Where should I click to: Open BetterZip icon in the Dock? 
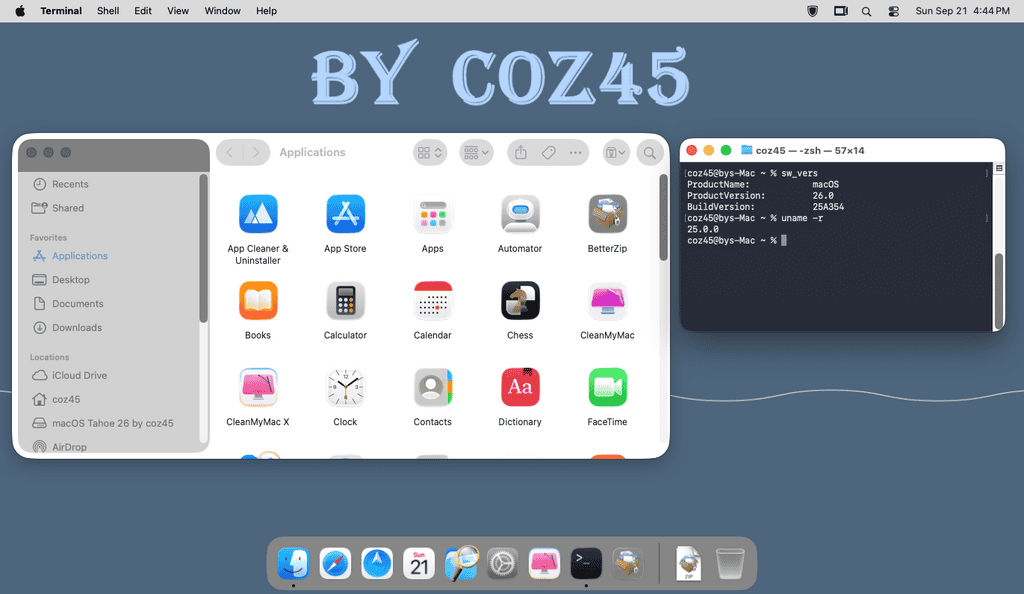click(628, 563)
